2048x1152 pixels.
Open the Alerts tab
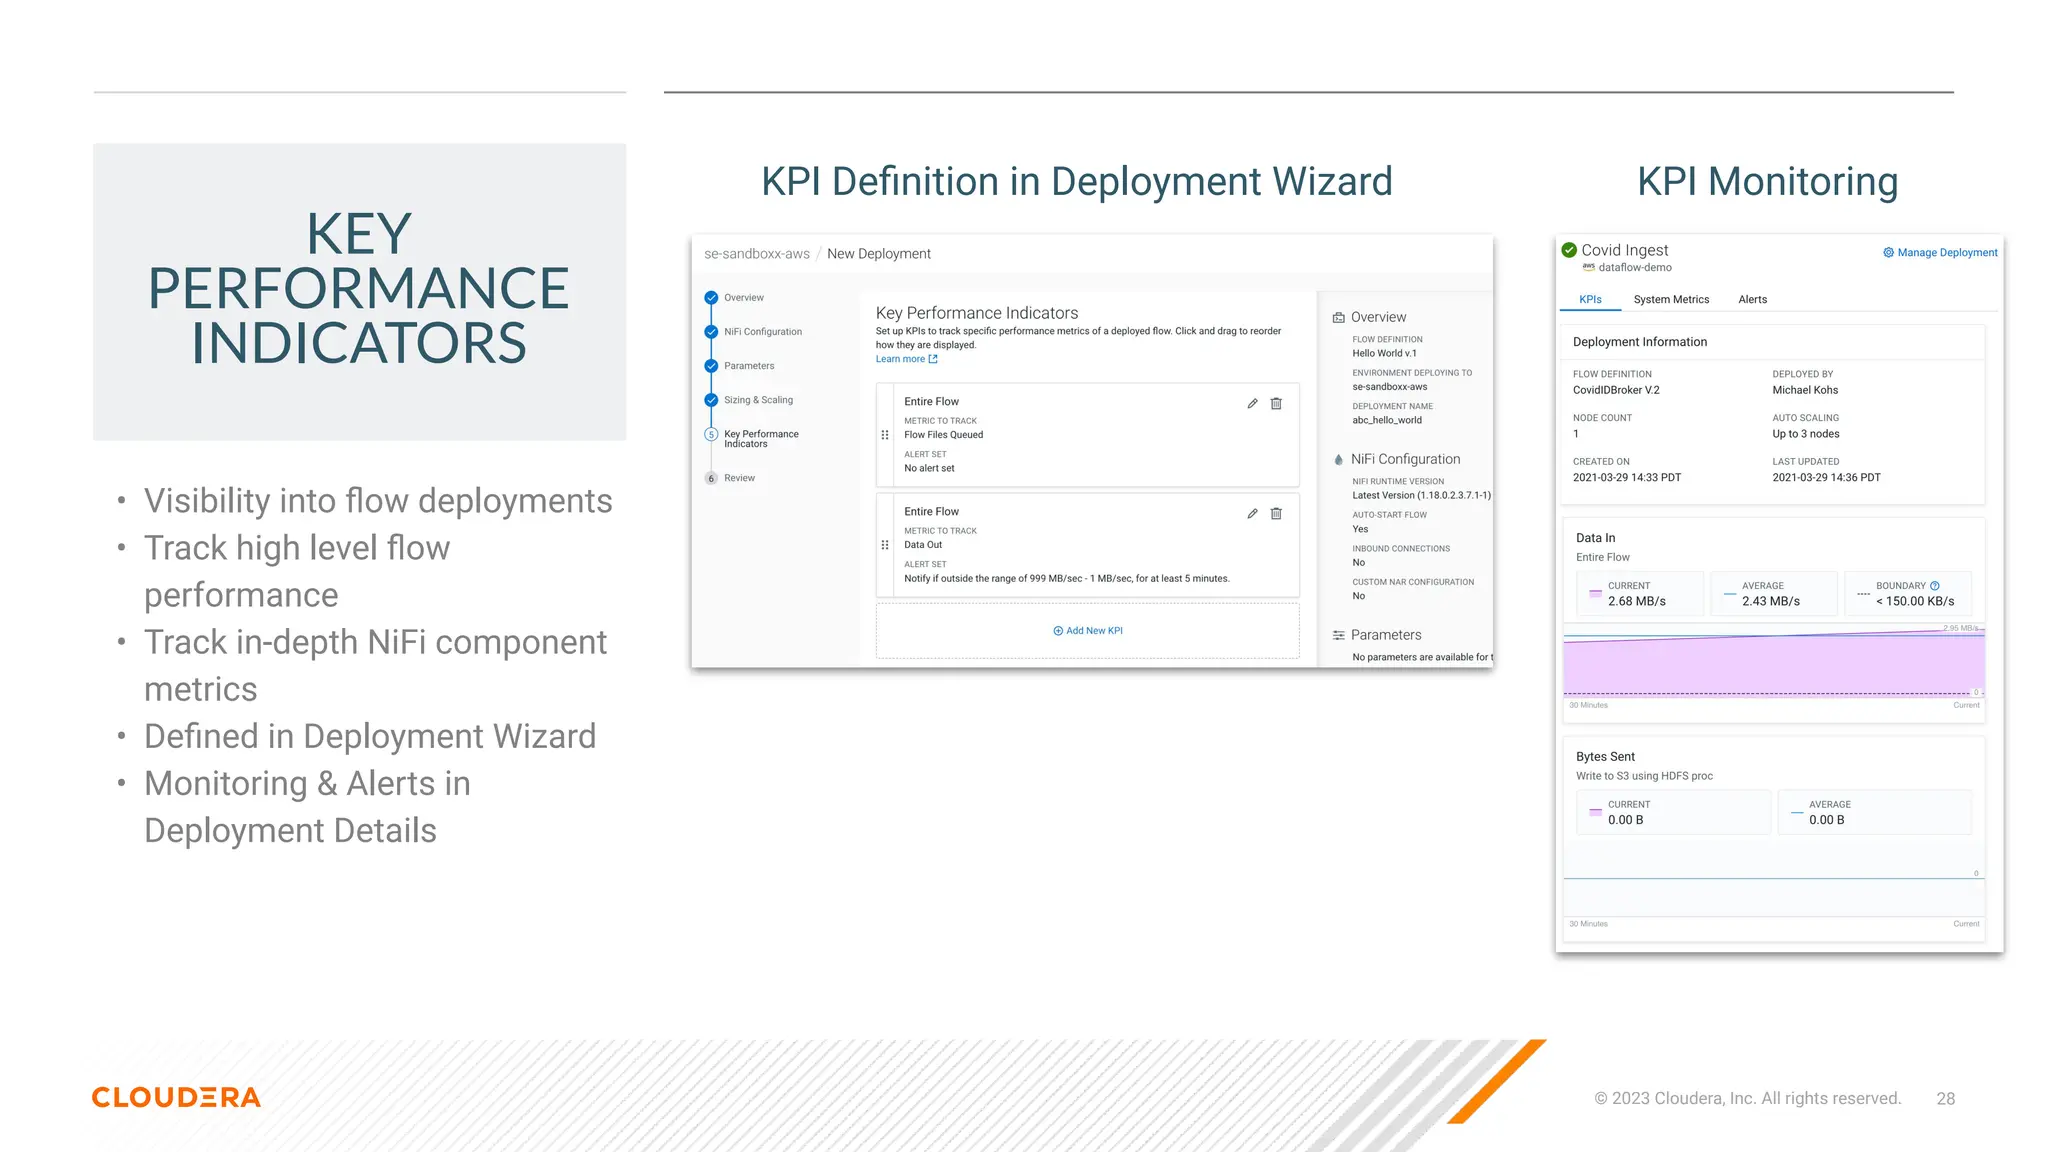pos(1752,300)
